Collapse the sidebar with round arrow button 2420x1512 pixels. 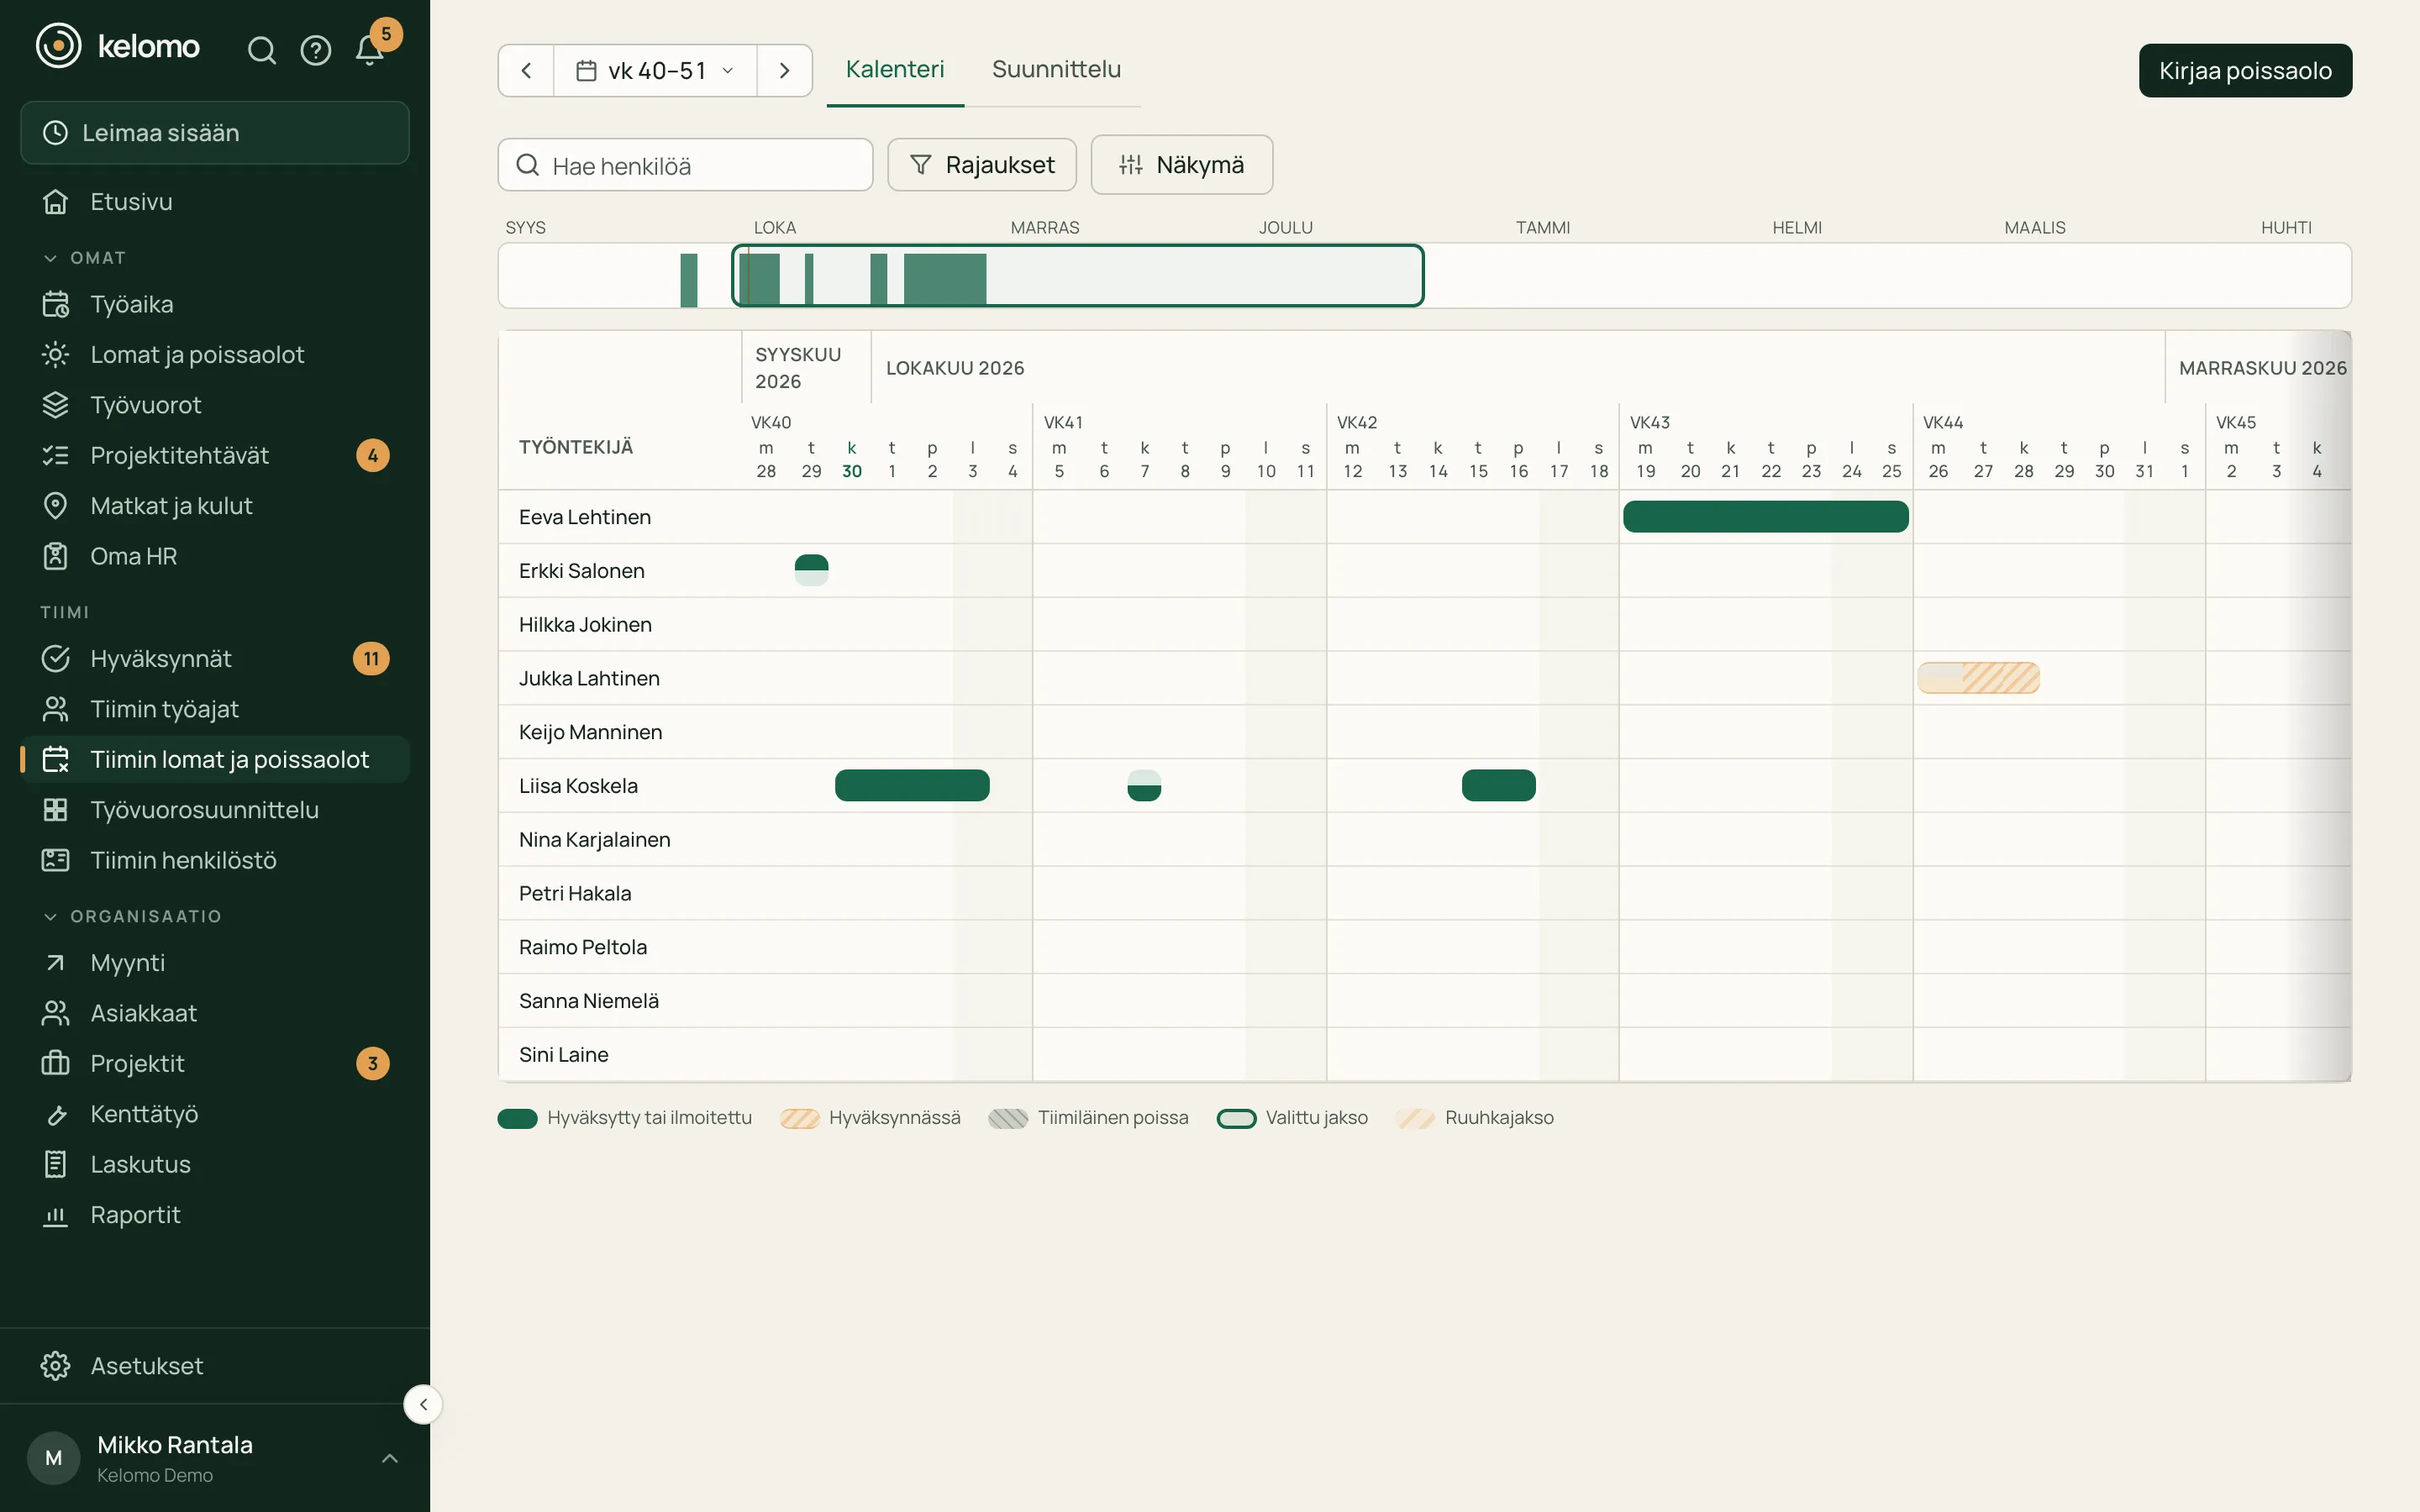tap(423, 1405)
